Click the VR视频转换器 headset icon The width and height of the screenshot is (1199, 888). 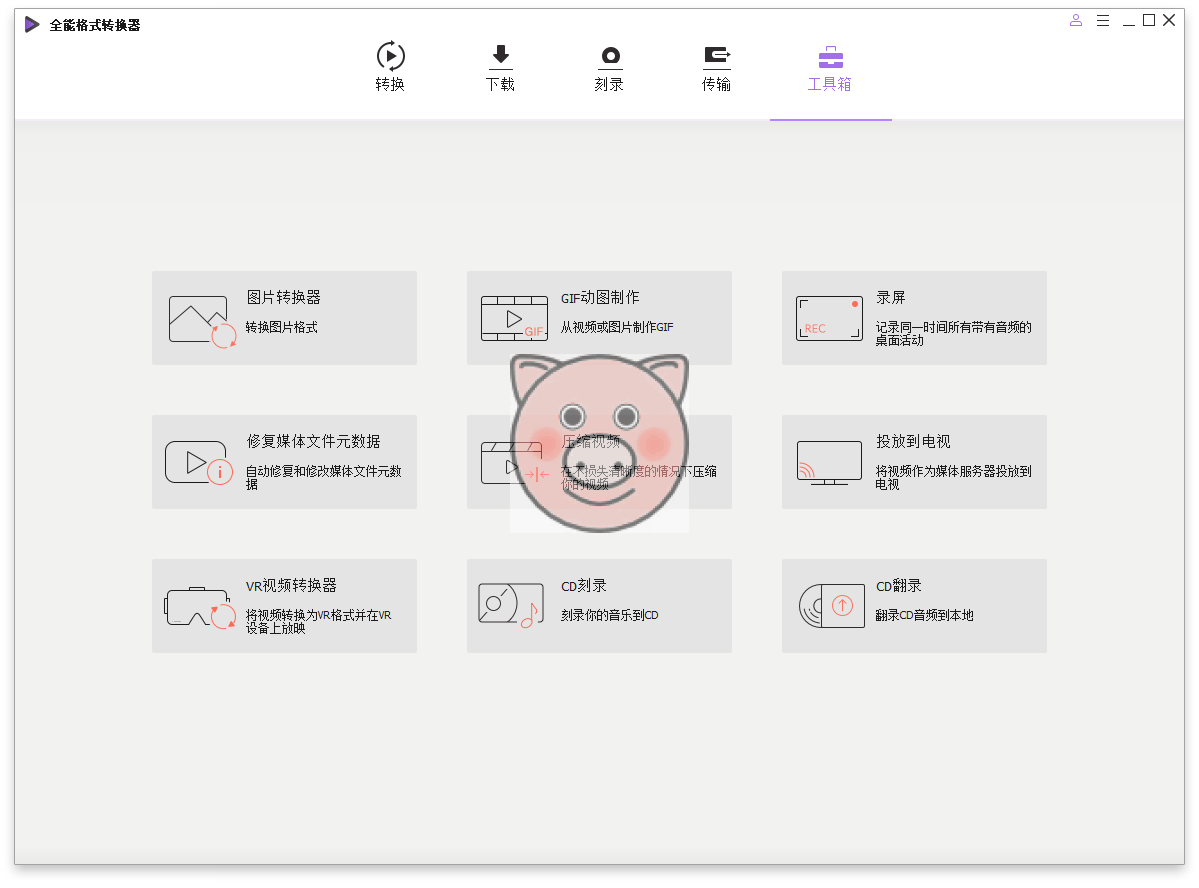pyautogui.click(x=200, y=607)
